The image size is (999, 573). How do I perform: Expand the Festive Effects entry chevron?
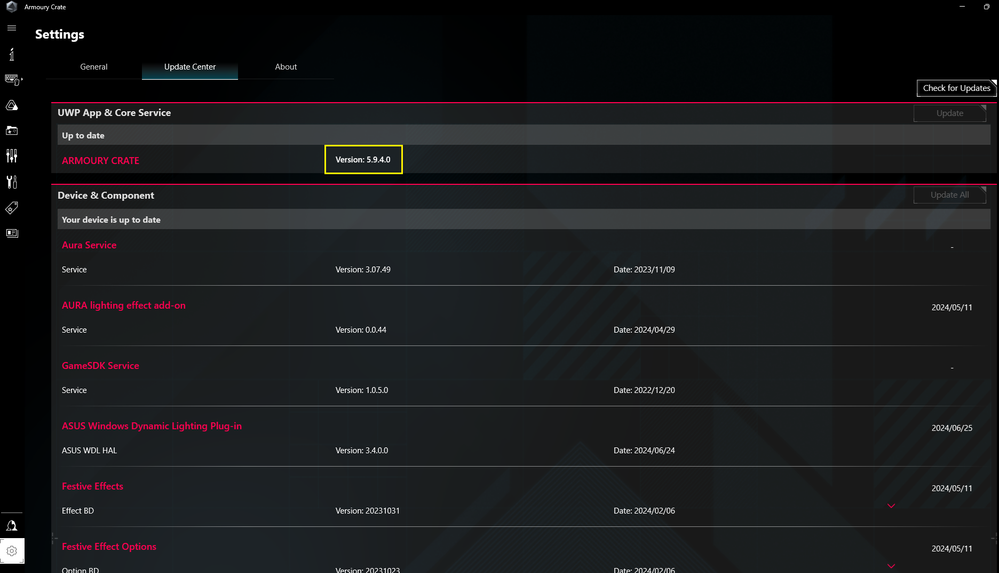click(x=891, y=506)
